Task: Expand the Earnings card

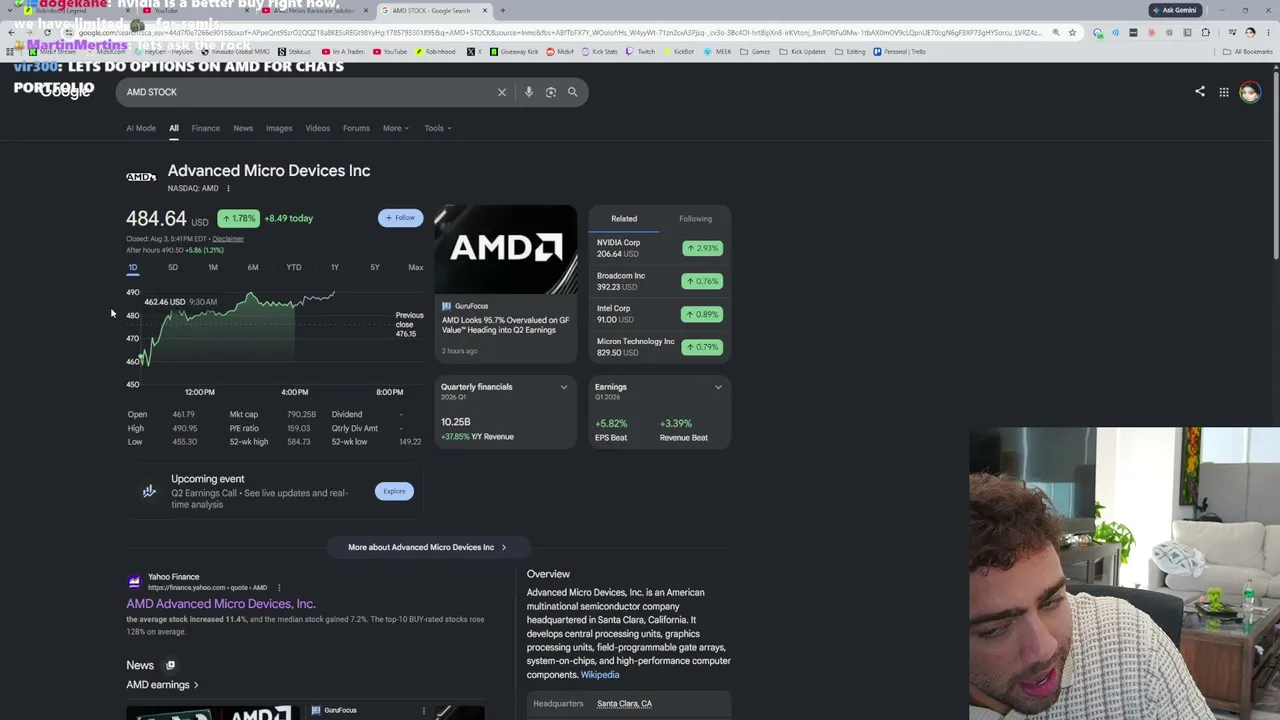Action: [x=718, y=387]
